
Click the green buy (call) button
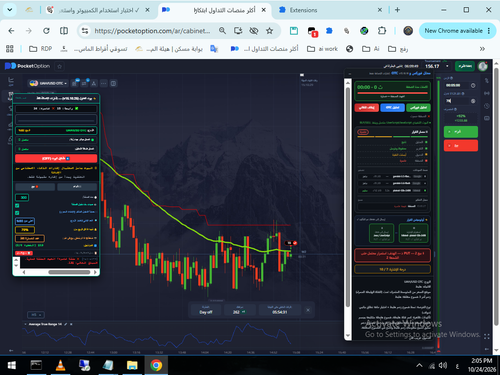(461, 132)
